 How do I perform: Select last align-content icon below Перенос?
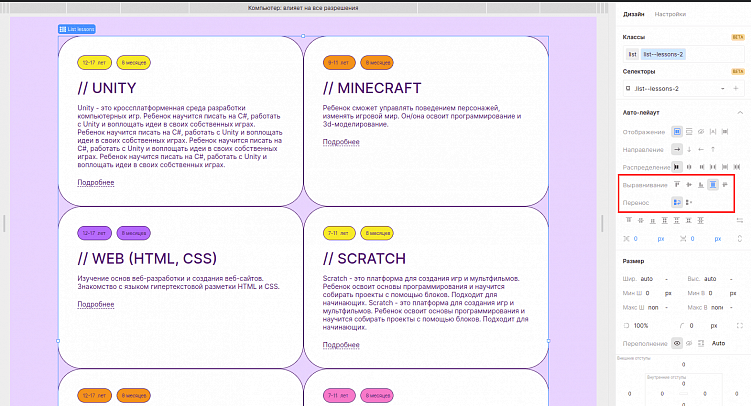tap(701, 220)
